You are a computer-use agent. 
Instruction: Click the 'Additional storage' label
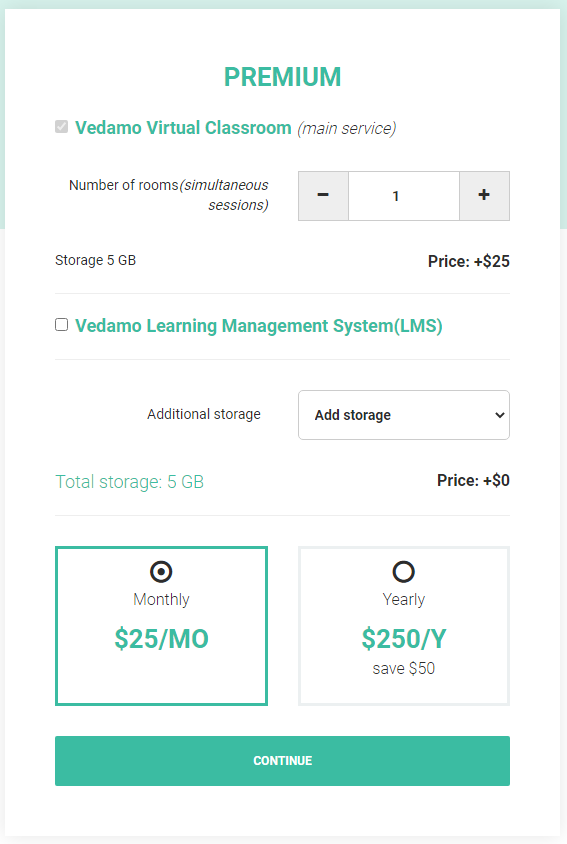(x=204, y=414)
